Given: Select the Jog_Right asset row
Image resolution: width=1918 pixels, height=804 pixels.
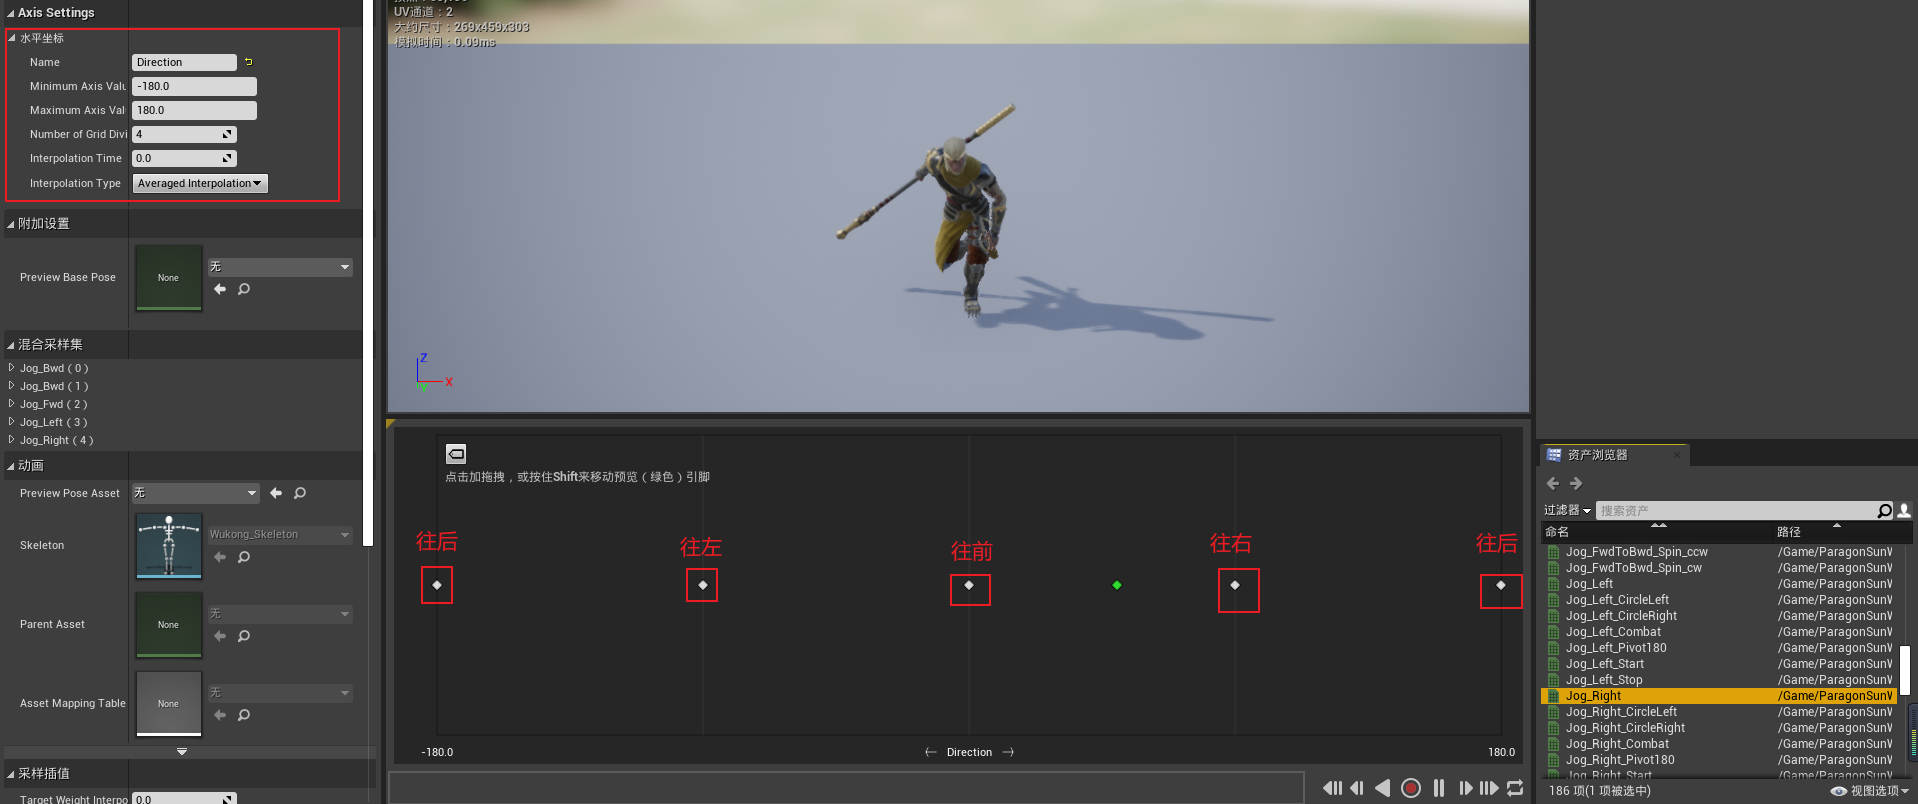Looking at the screenshot, I should coord(1719,696).
